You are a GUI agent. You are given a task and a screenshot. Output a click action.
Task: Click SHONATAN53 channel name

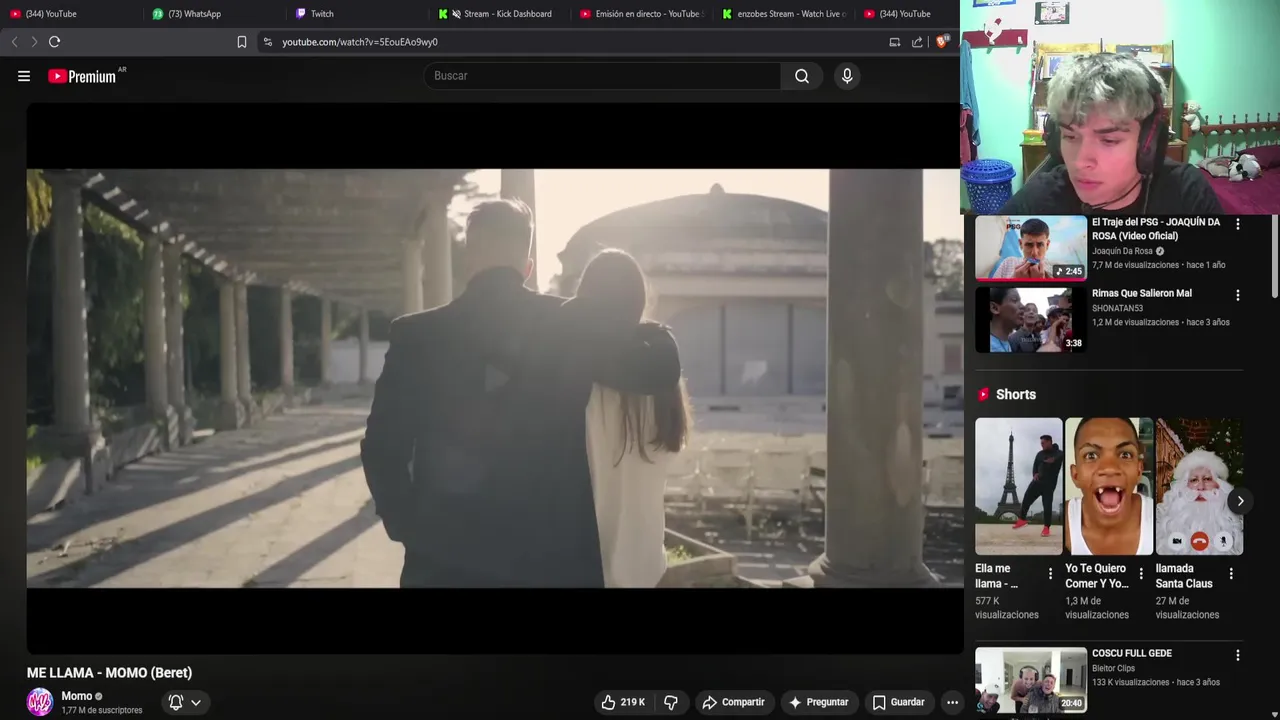1117,308
